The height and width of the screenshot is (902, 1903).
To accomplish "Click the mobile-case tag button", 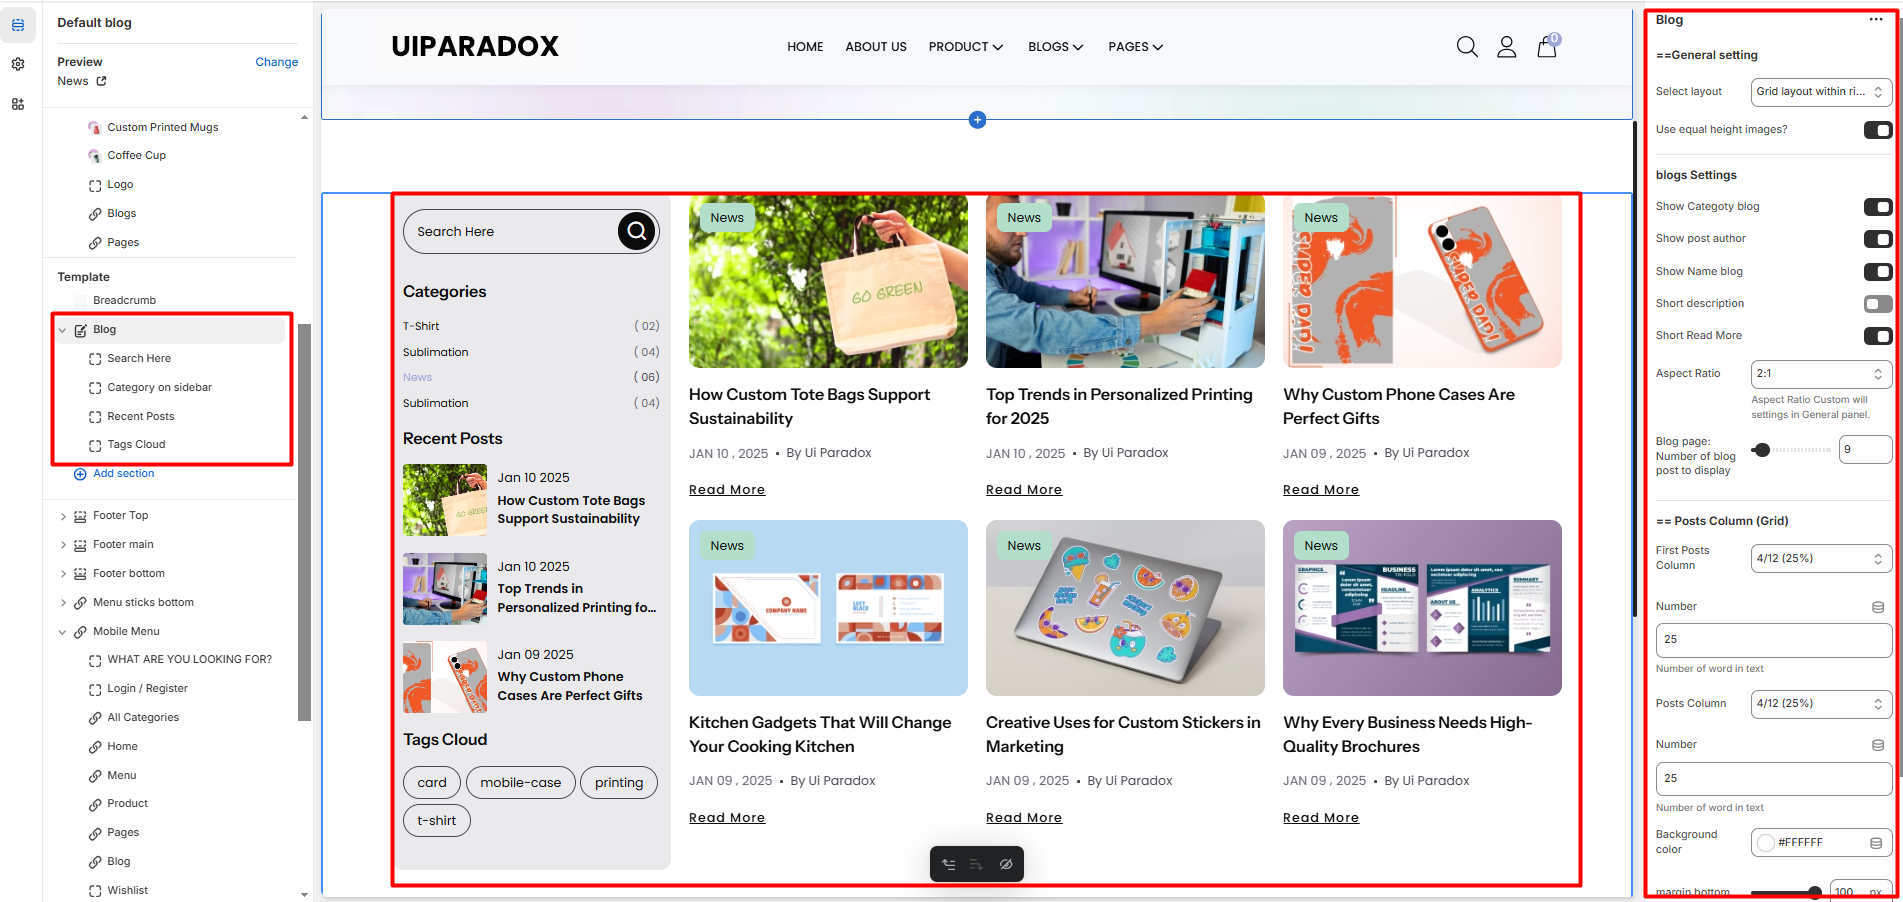I will point(521,783).
